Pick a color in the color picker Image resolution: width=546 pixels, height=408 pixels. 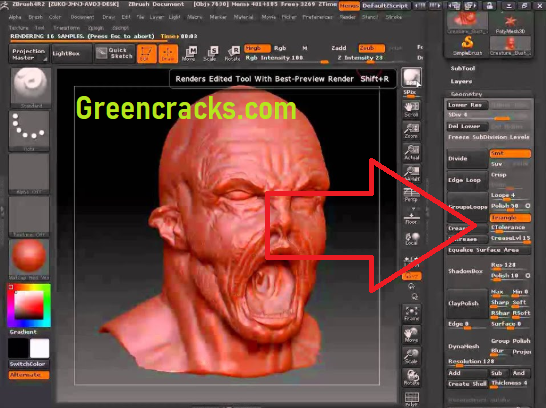[29, 305]
